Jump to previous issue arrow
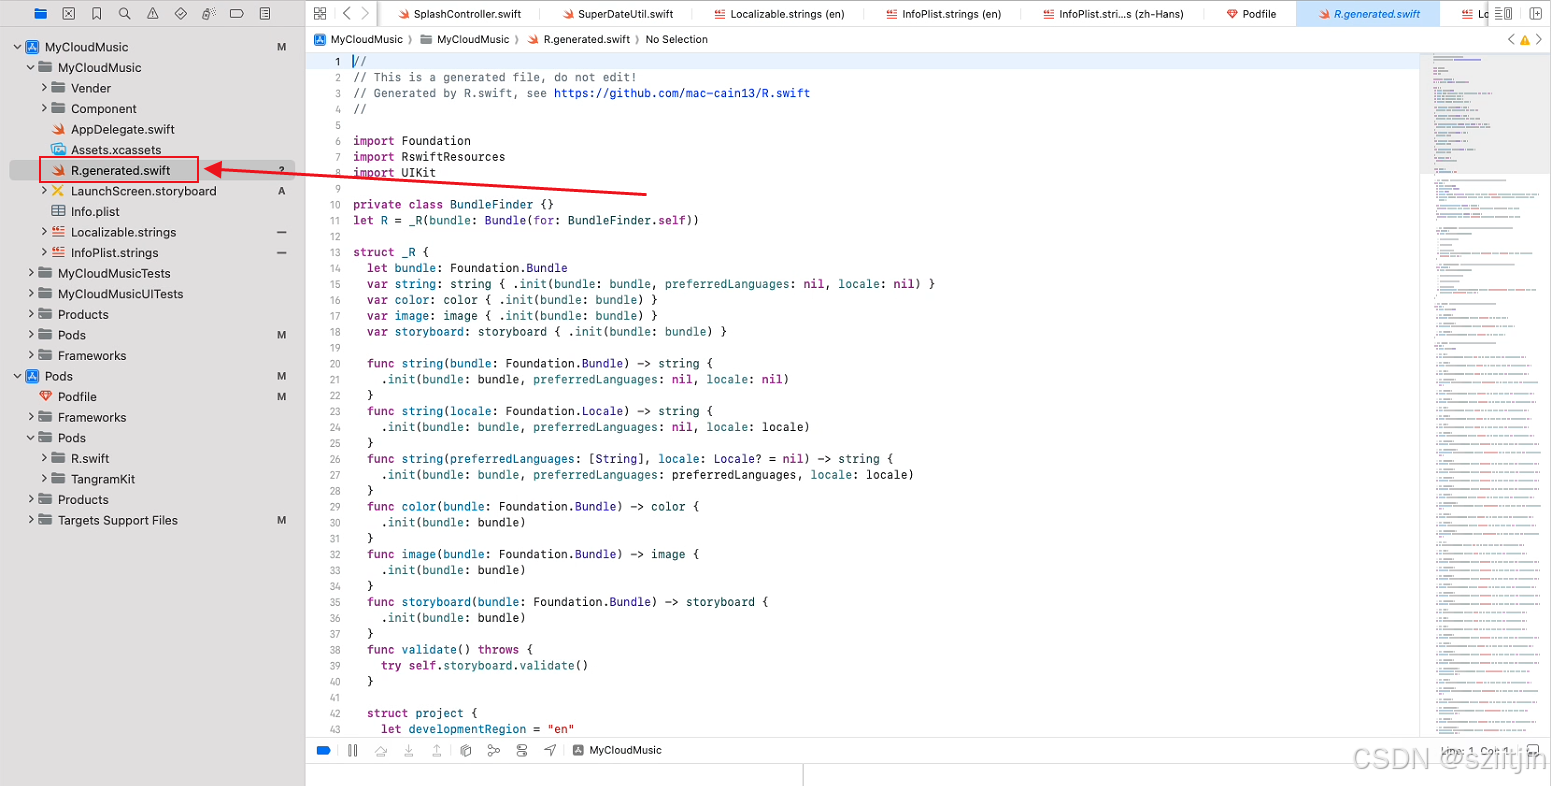Screen dimensions: 1551x786 tap(1511, 40)
